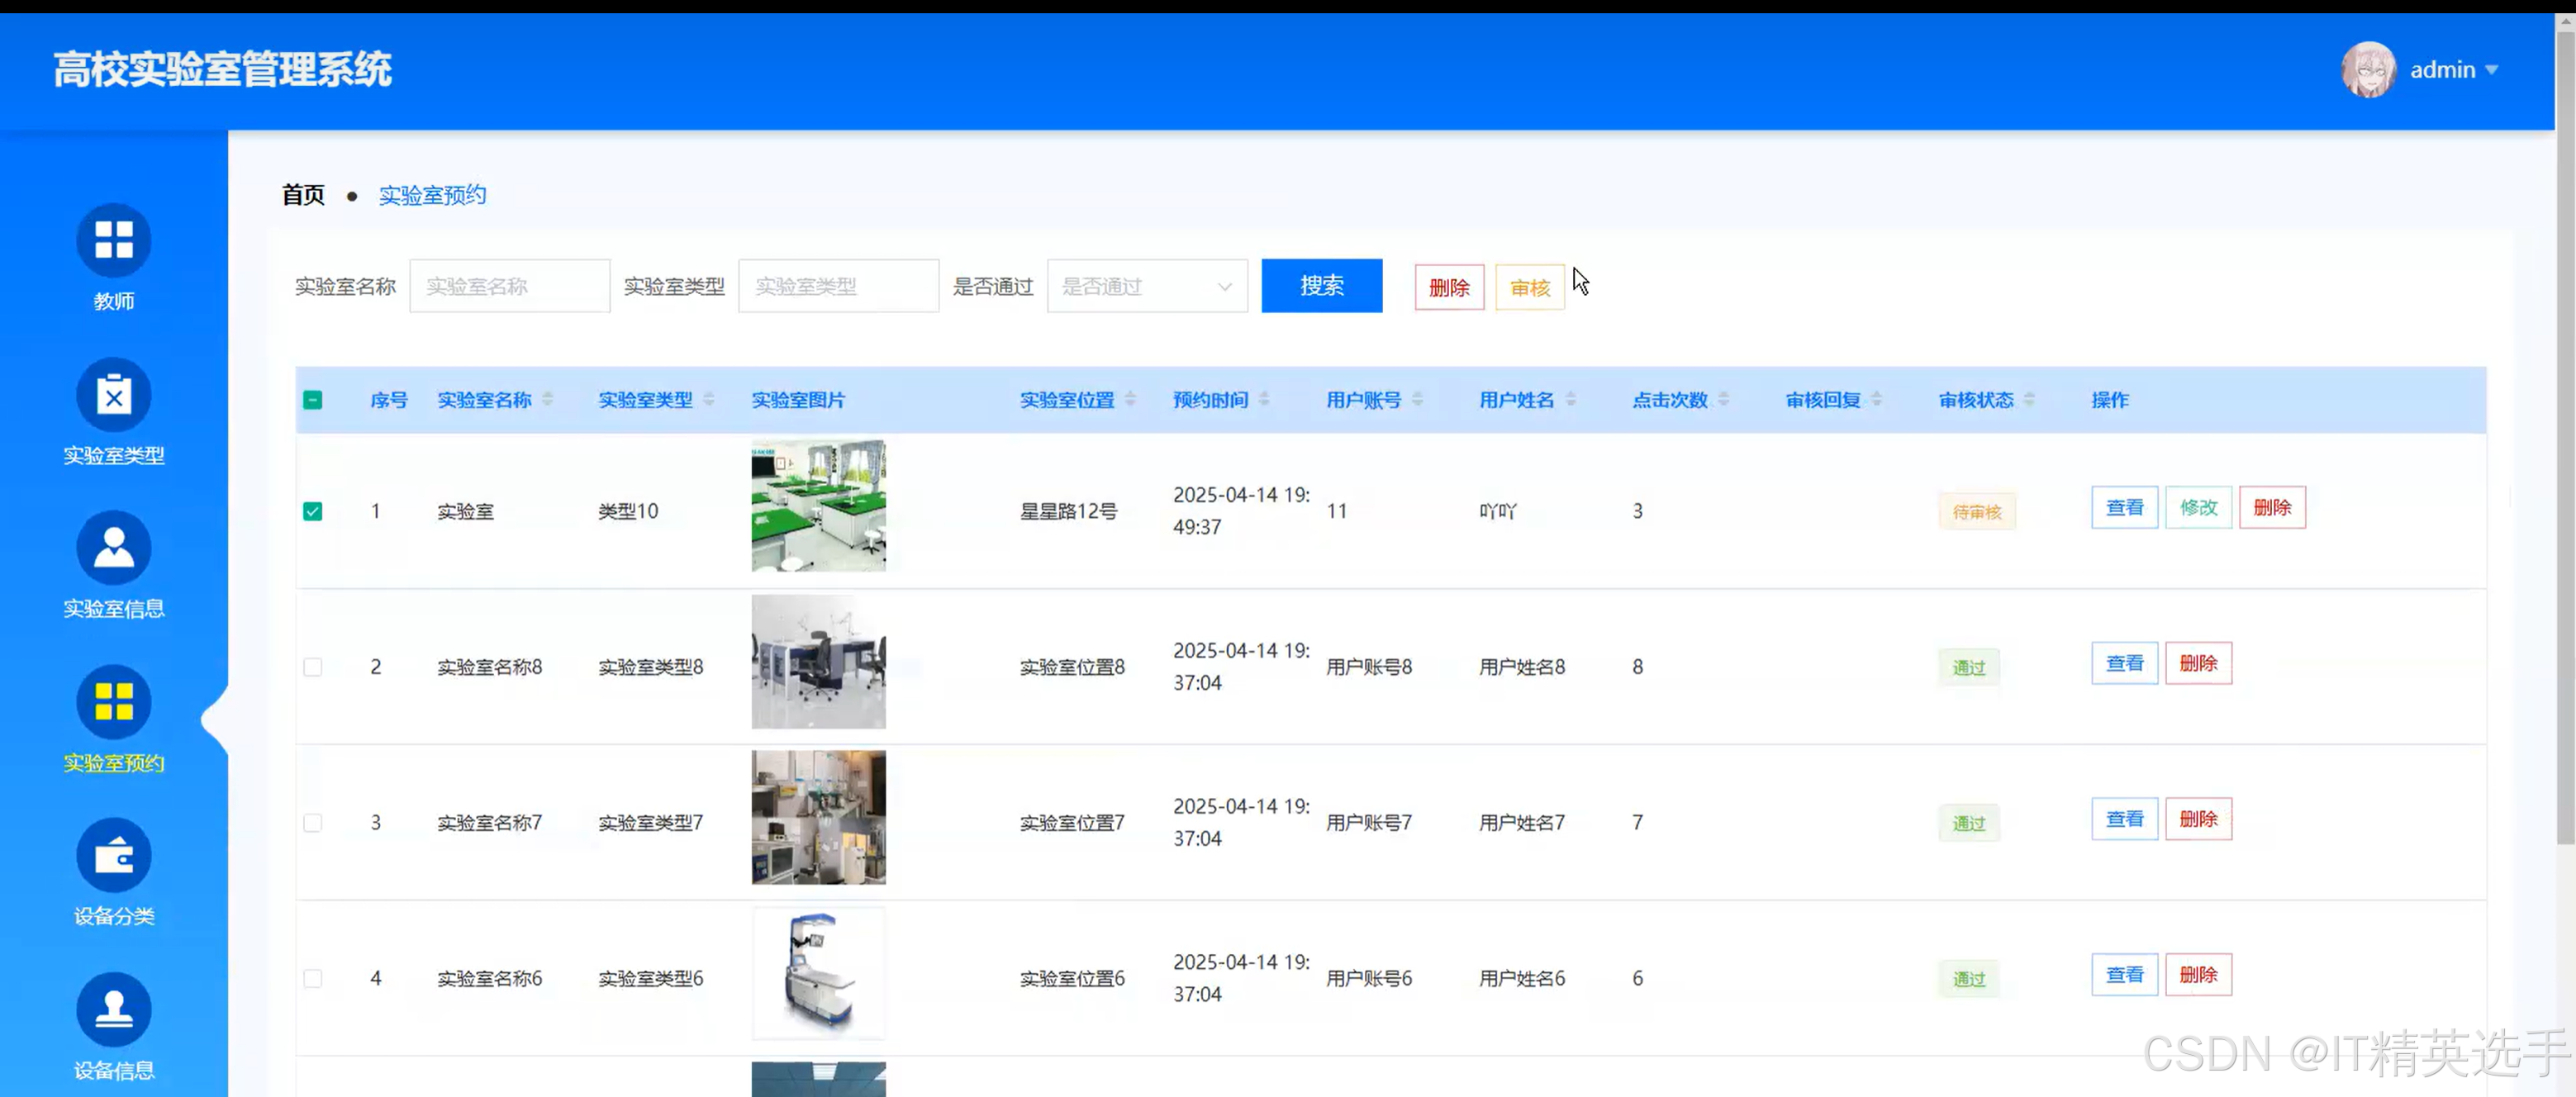Click the 设备信息 user icon
Screen dimensions: 2576x1097
tap(113, 1009)
